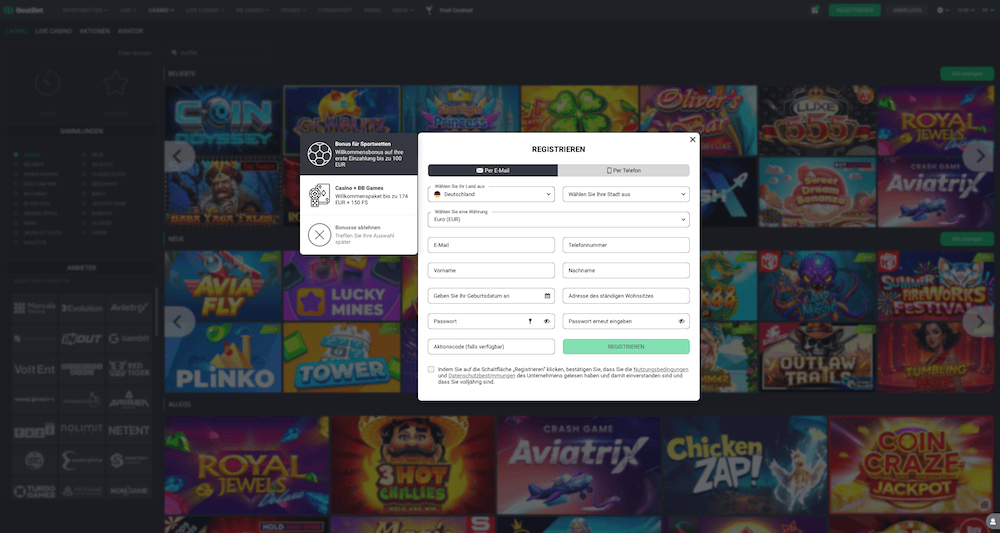Click the Anmelden button in the header
Image resolution: width=1000 pixels, height=533 pixels.
[907, 10]
